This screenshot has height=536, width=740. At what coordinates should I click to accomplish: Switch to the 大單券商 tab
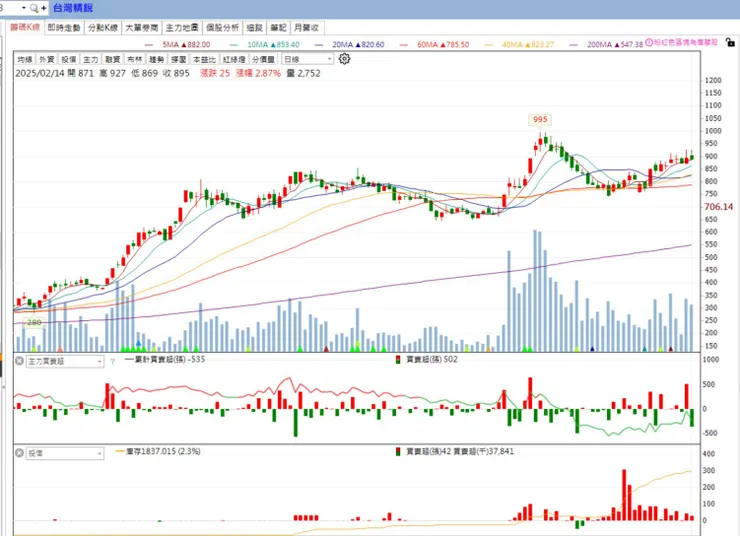point(142,28)
